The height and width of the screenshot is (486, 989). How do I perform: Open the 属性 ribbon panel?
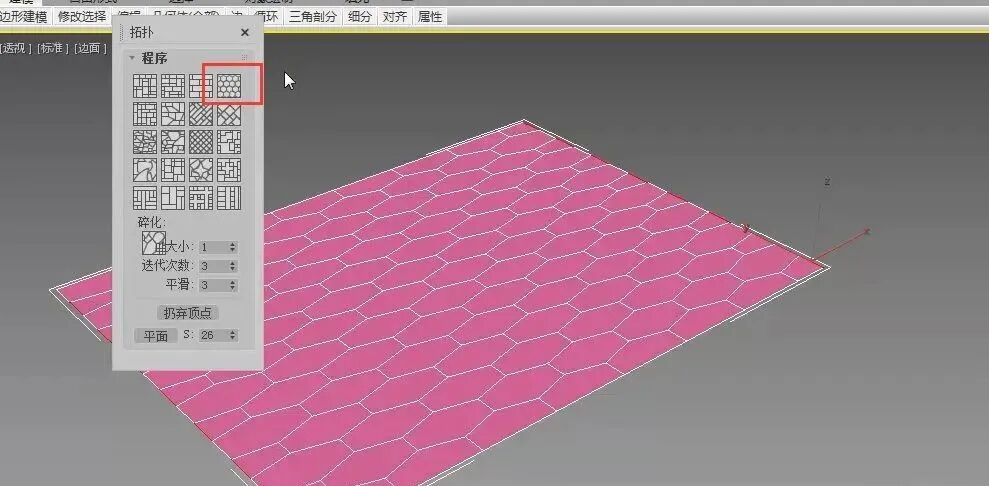430,17
